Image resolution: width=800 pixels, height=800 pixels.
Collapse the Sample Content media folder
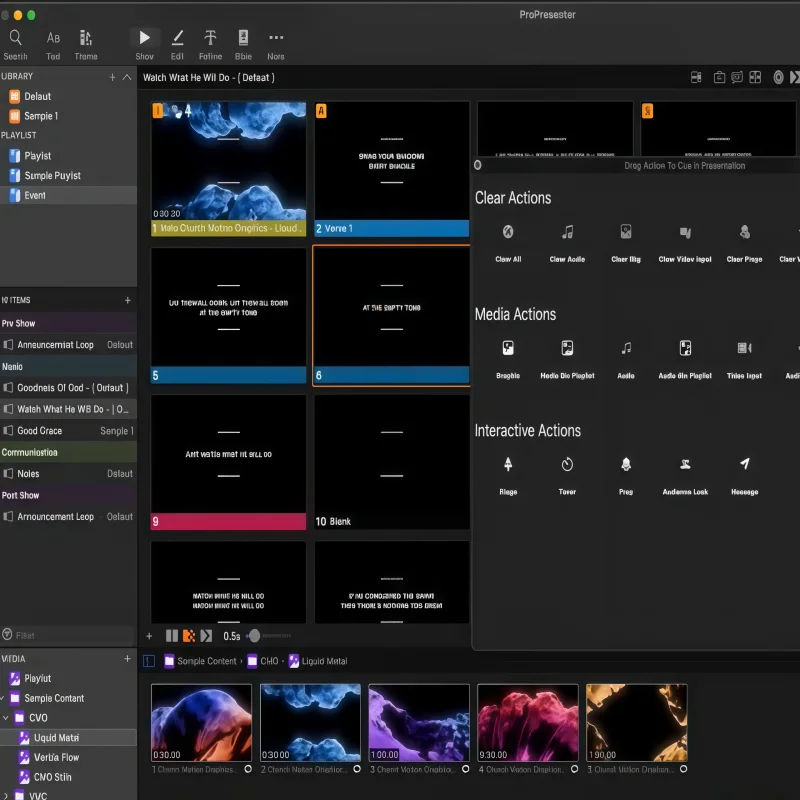4,698
